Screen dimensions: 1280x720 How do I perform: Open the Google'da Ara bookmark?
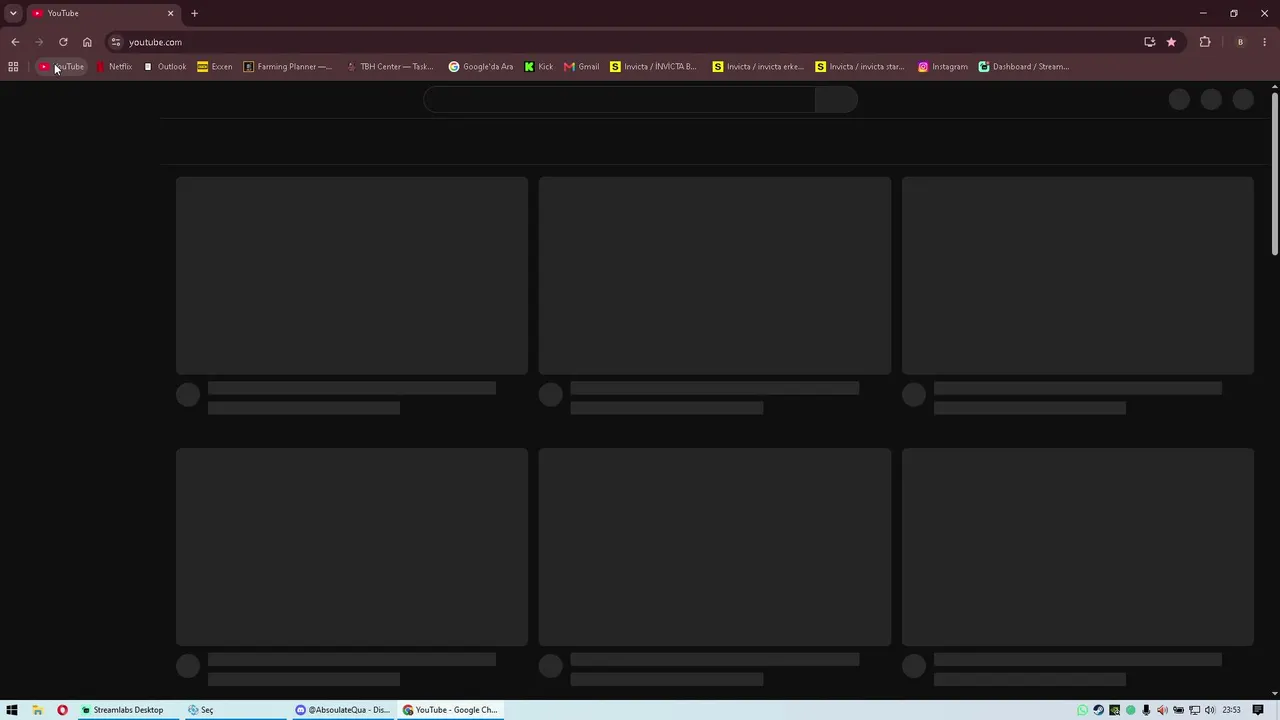point(481,67)
